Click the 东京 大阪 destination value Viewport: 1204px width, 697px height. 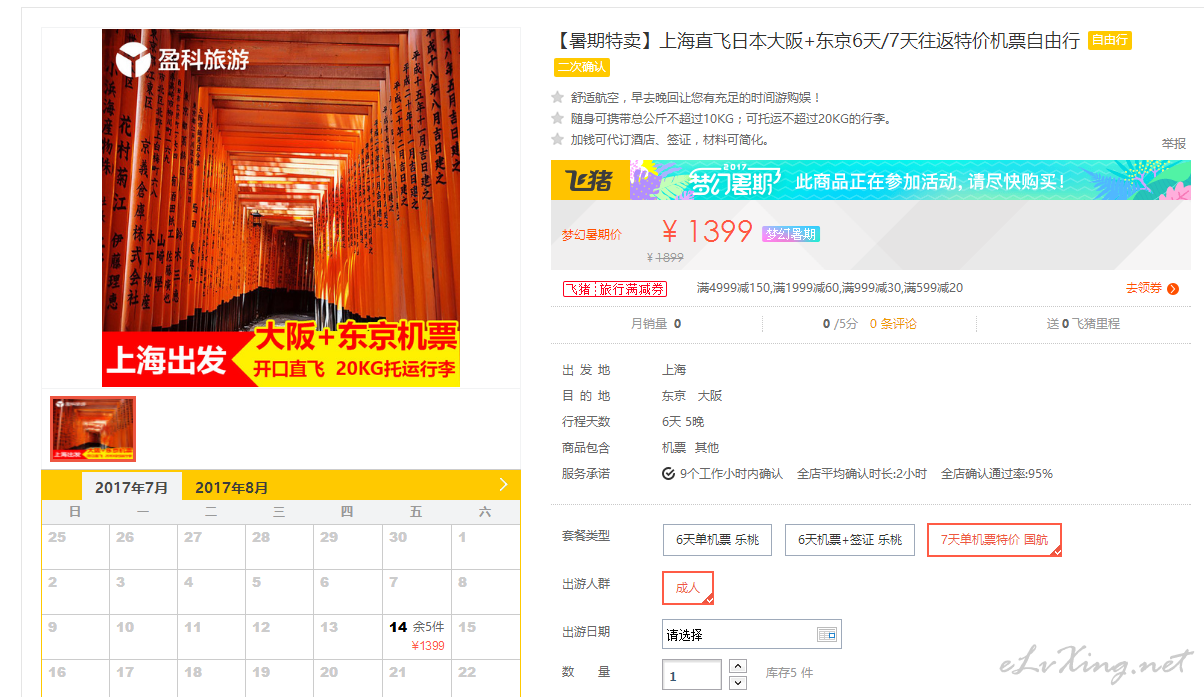692,396
